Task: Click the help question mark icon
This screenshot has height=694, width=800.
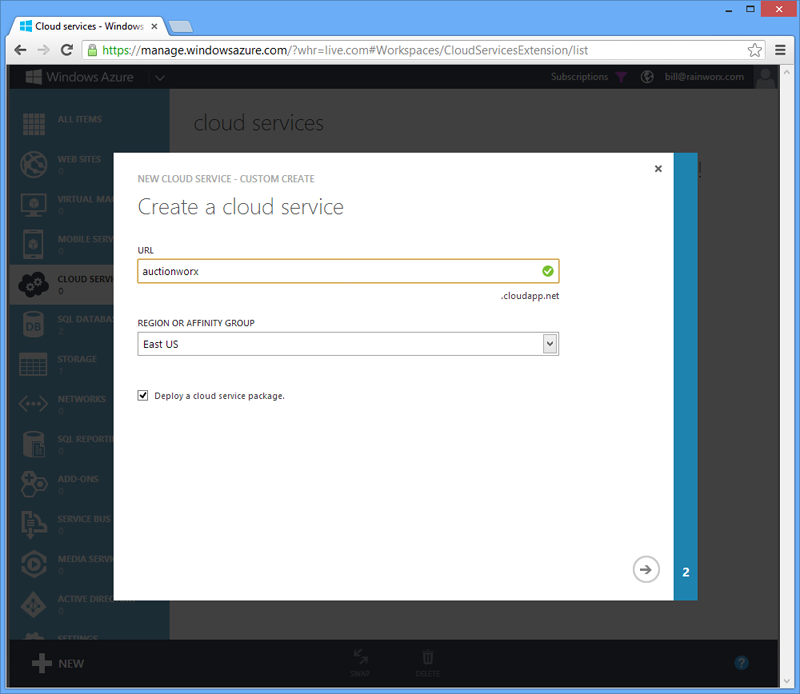Action: [741, 663]
